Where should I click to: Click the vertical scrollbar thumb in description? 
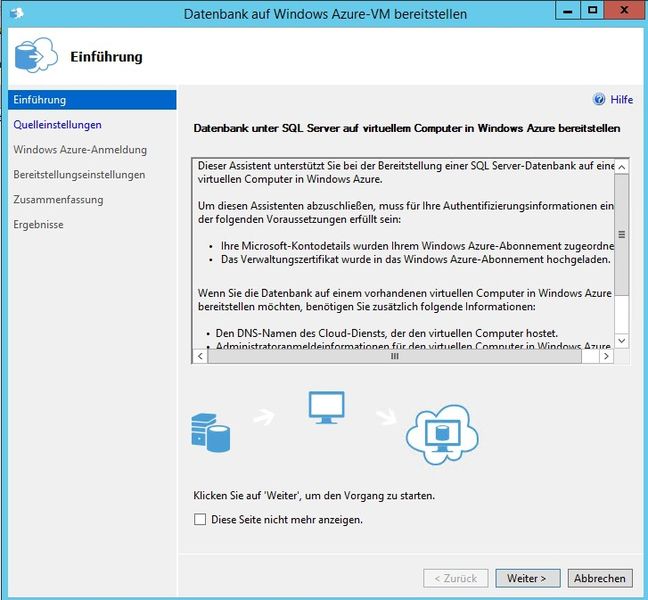click(622, 234)
